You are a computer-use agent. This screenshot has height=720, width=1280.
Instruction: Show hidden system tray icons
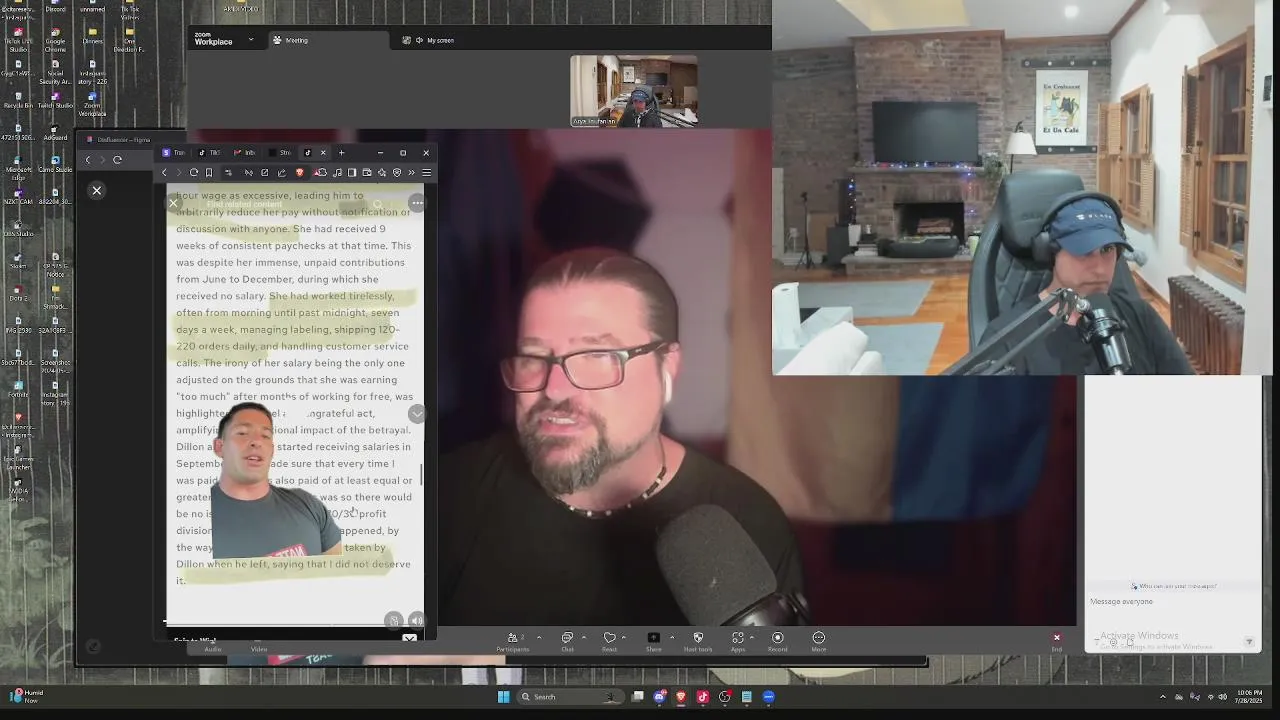[x=1162, y=697]
